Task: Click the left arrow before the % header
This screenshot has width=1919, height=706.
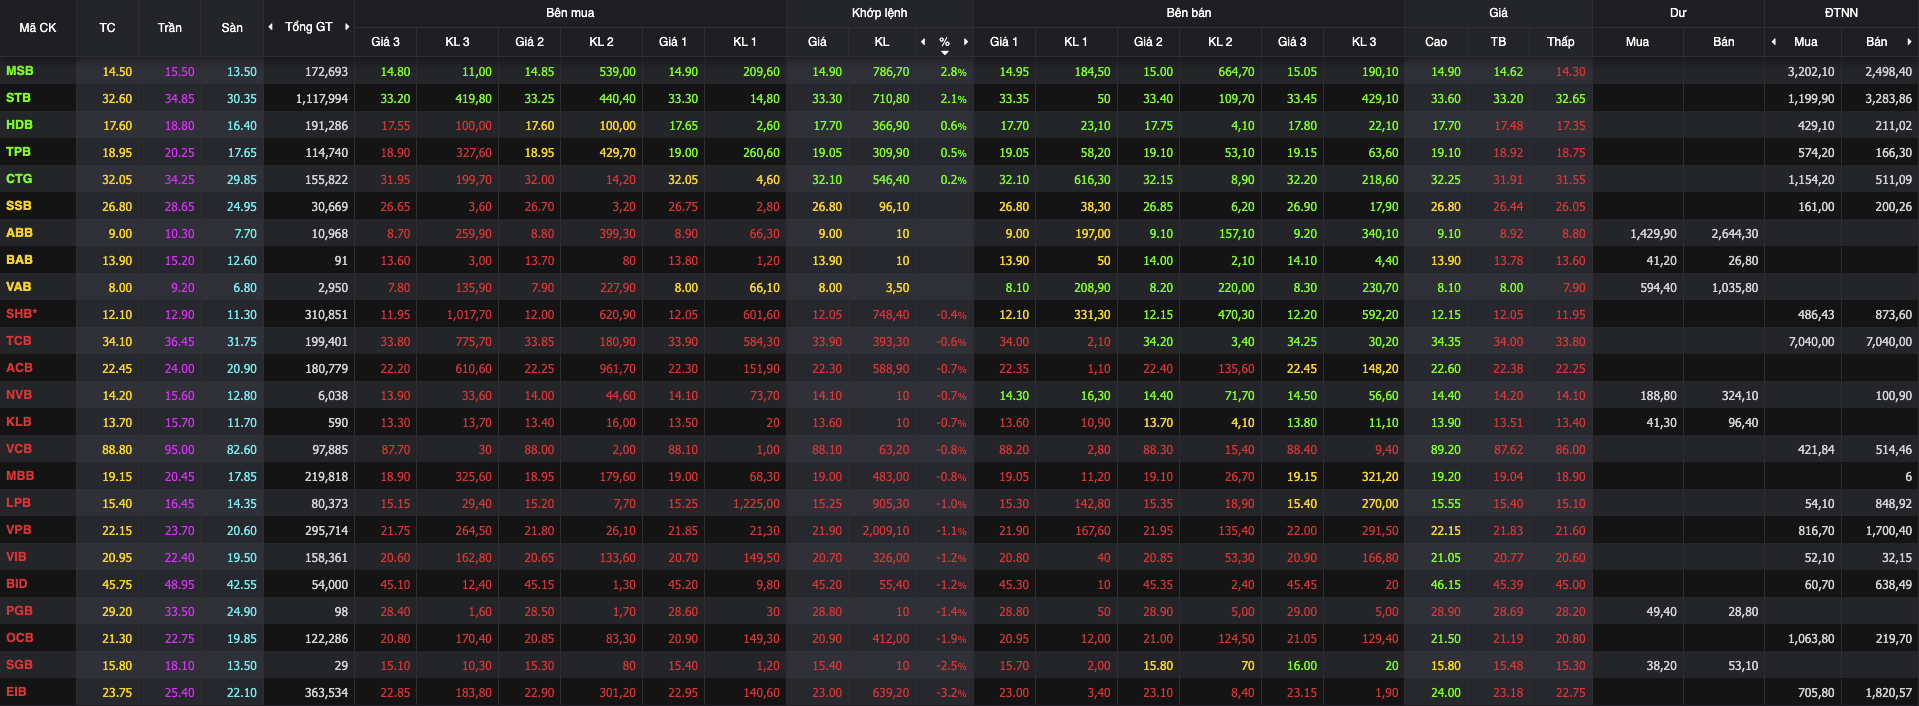Action: click(923, 42)
